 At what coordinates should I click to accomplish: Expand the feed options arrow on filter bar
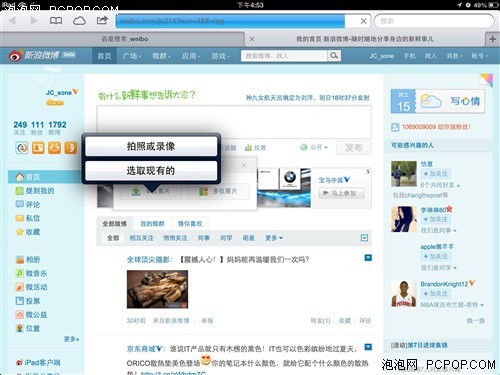coord(364,238)
